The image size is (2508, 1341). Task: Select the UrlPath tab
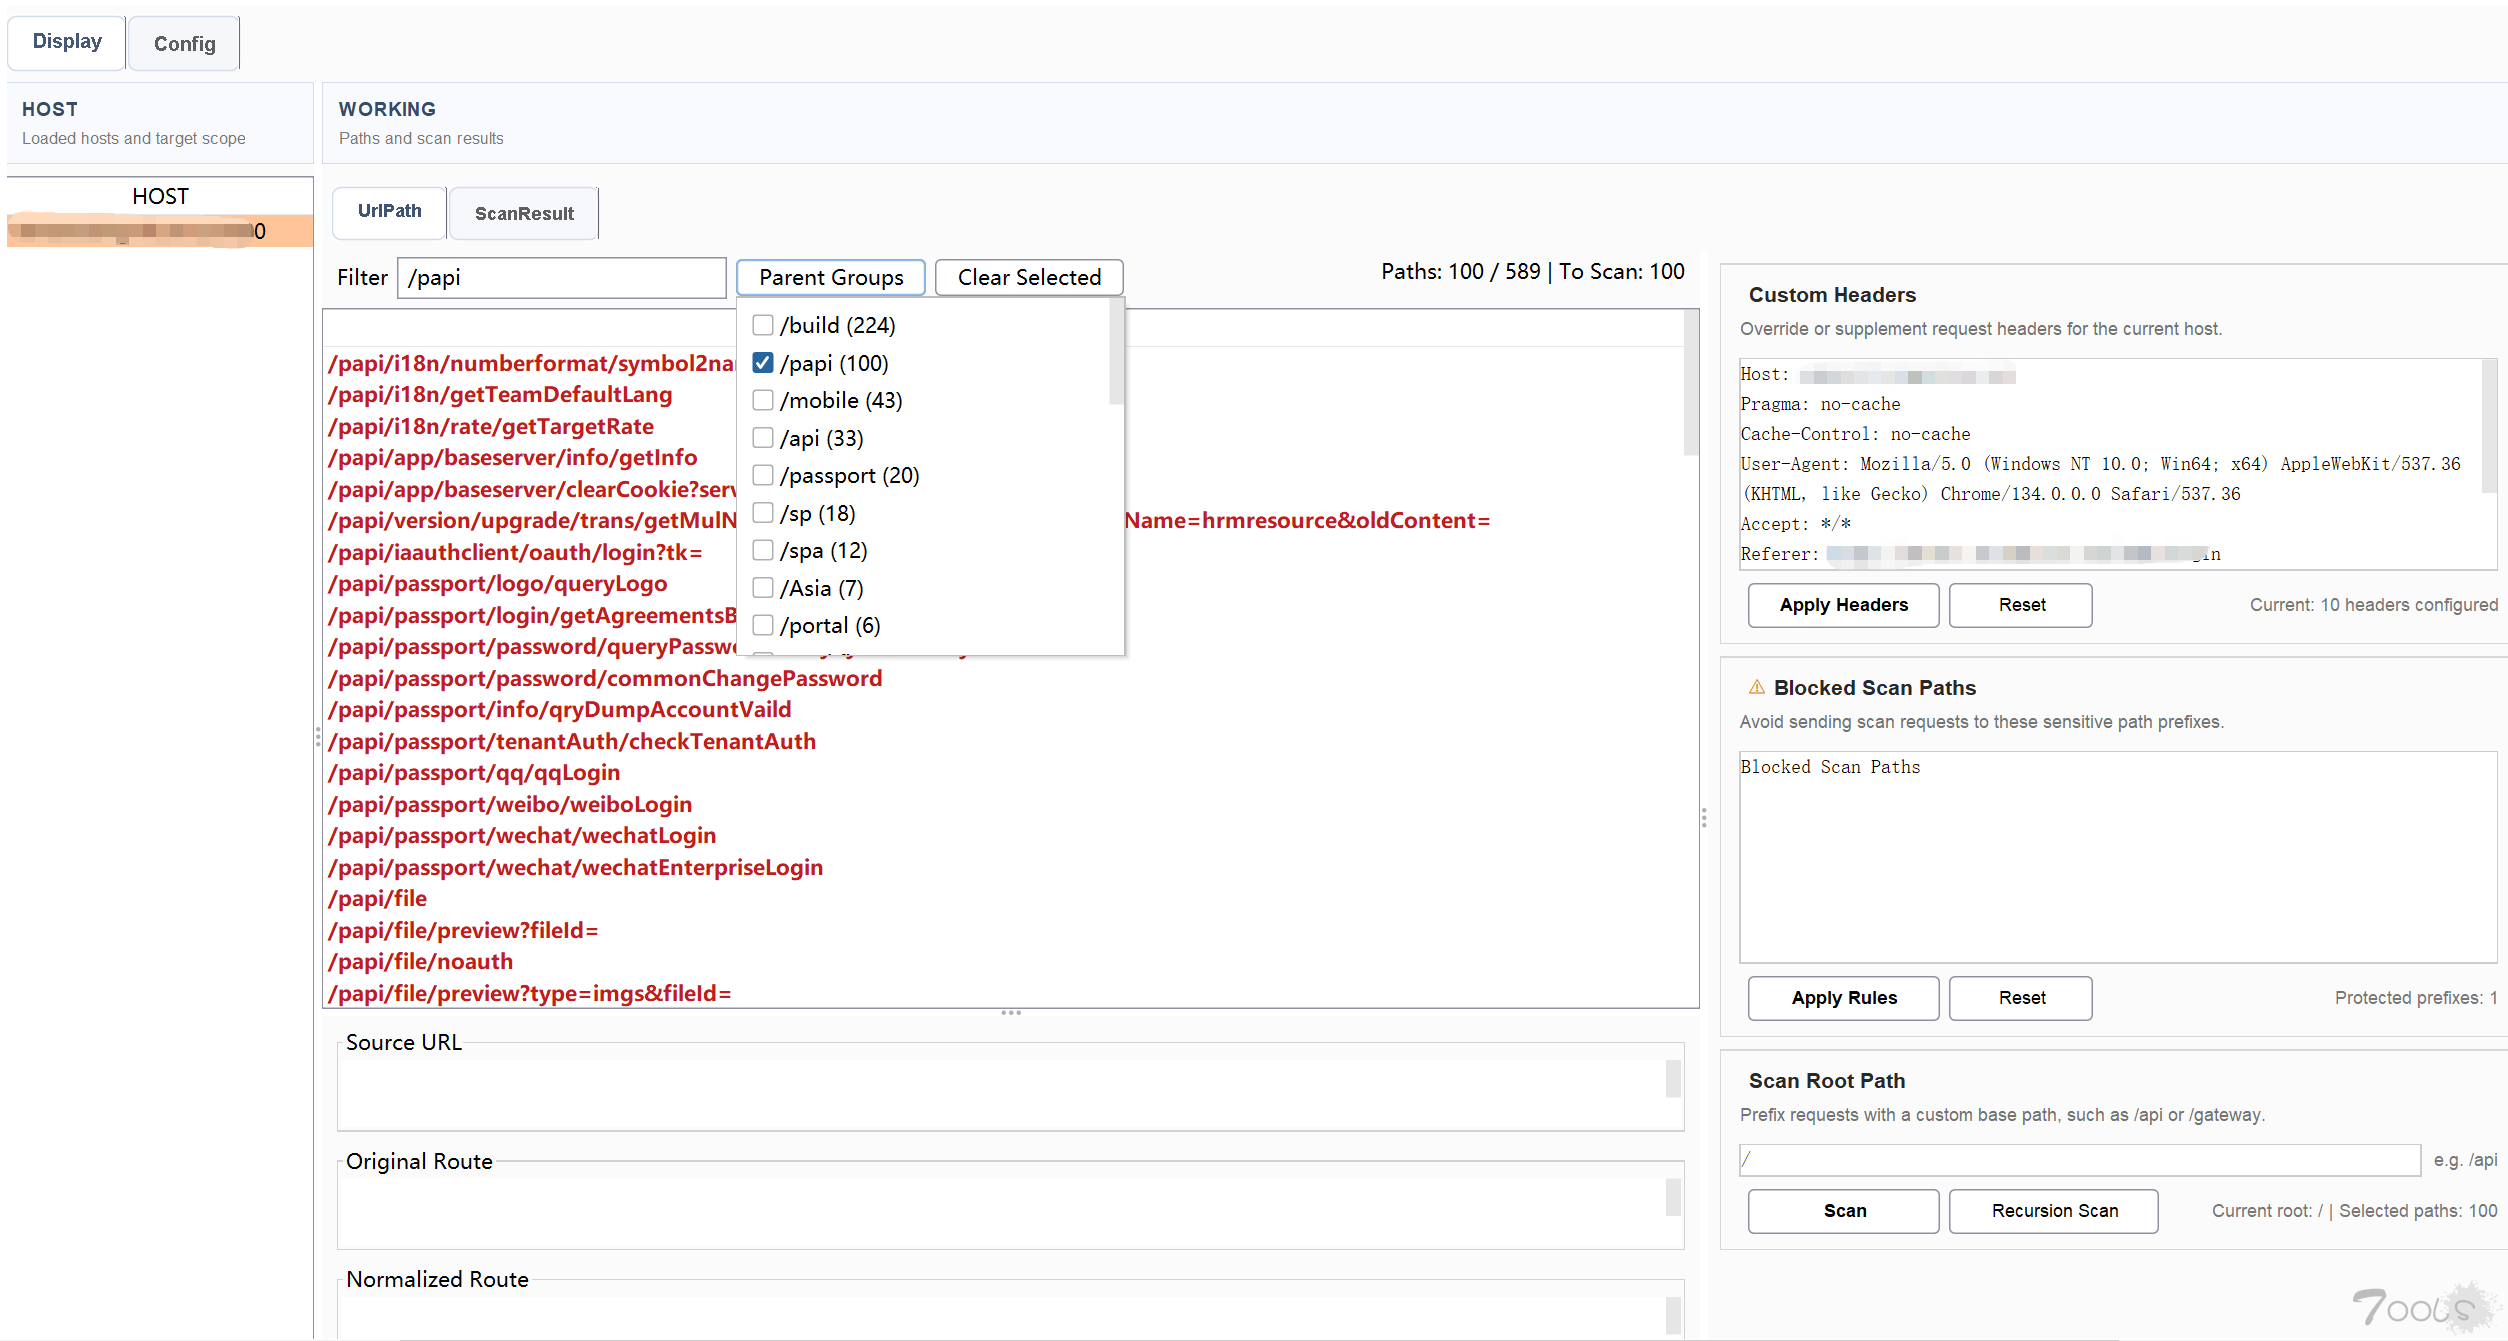coord(389,211)
